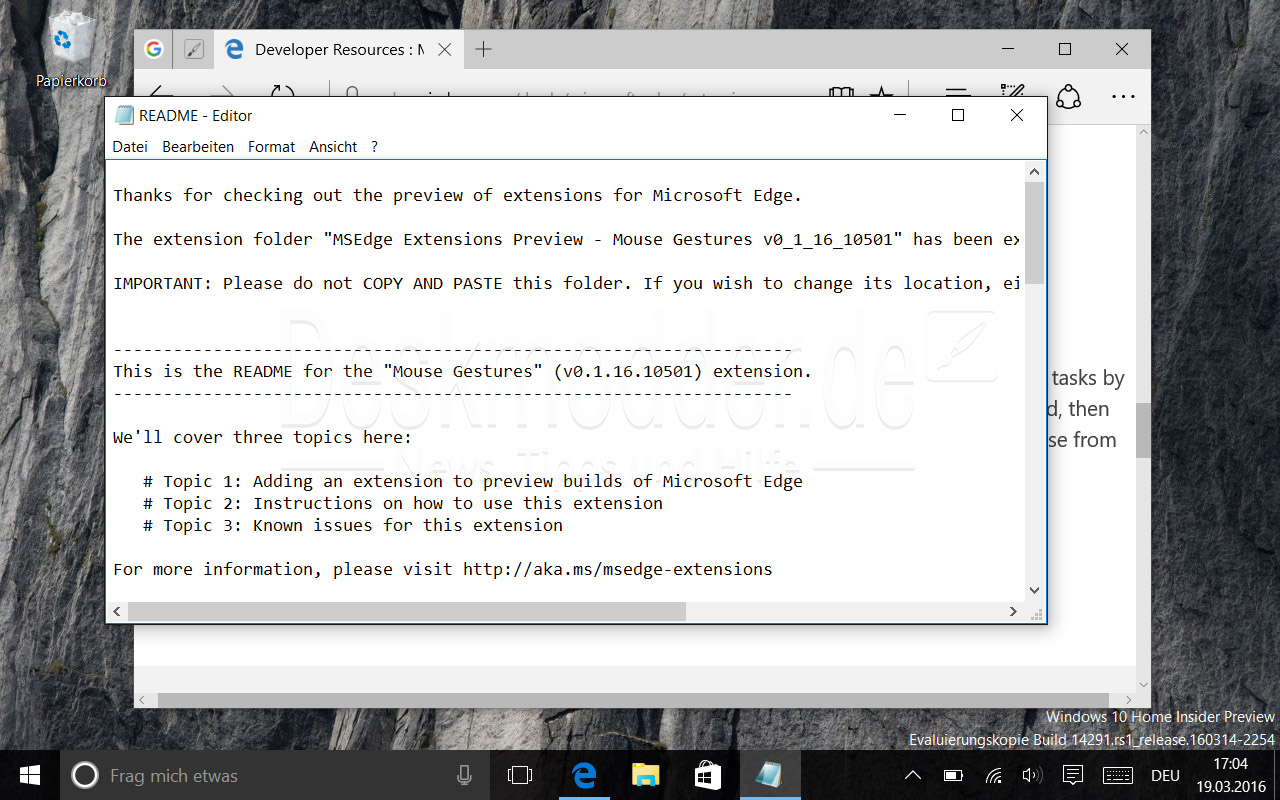
Task: Maximize the Edge browser window
Action: 1065,49
